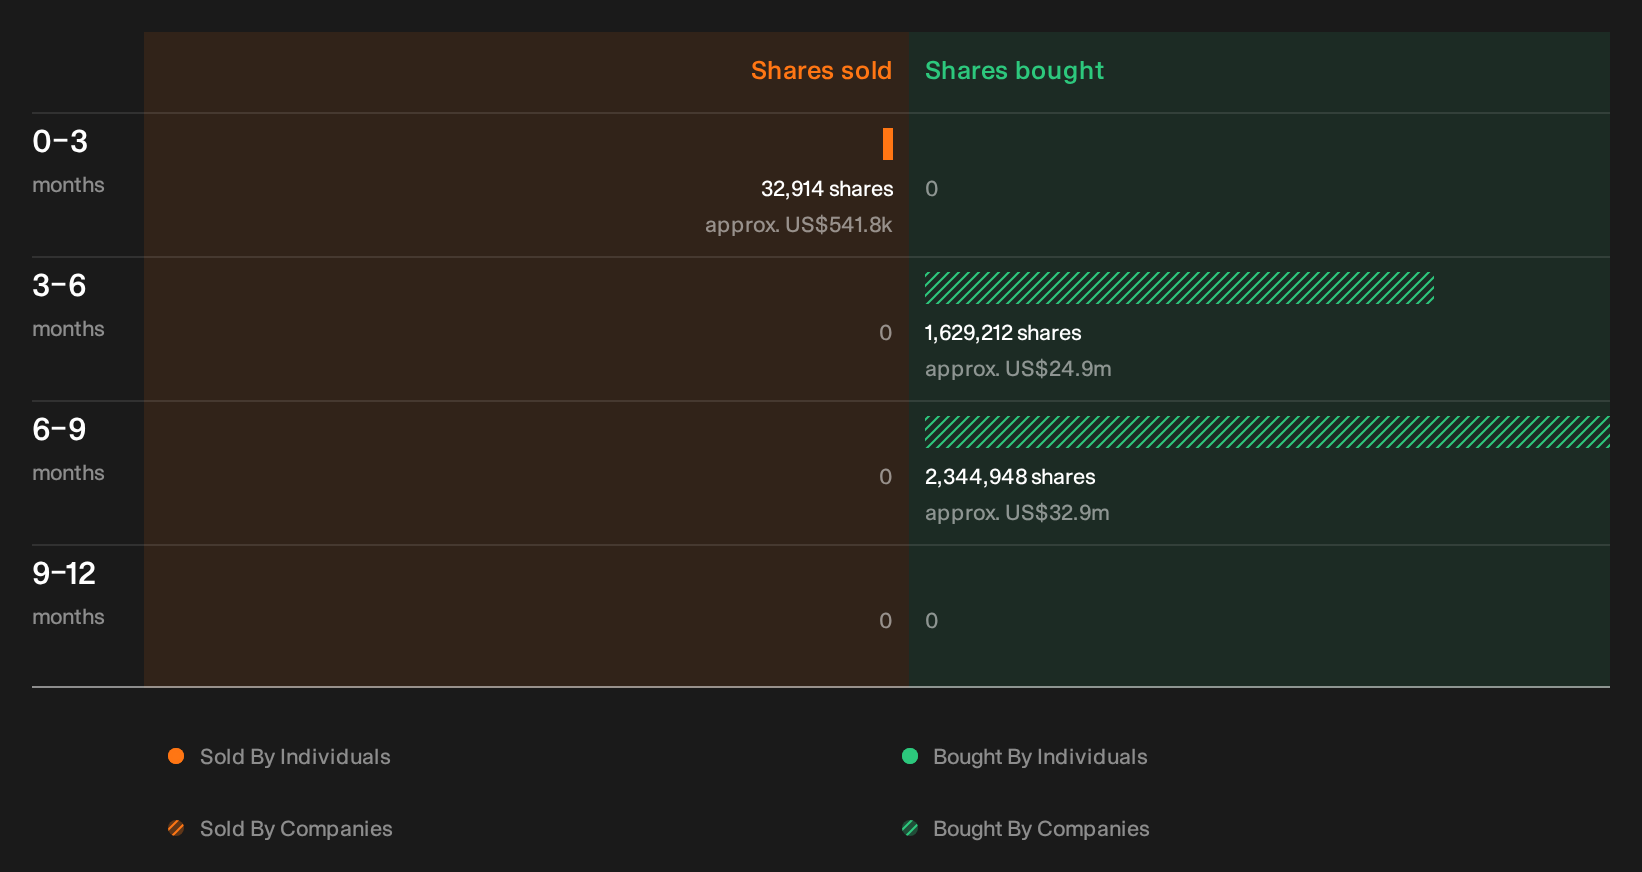The width and height of the screenshot is (1642, 872).
Task: Click the 32,914 shares value
Action: click(827, 189)
